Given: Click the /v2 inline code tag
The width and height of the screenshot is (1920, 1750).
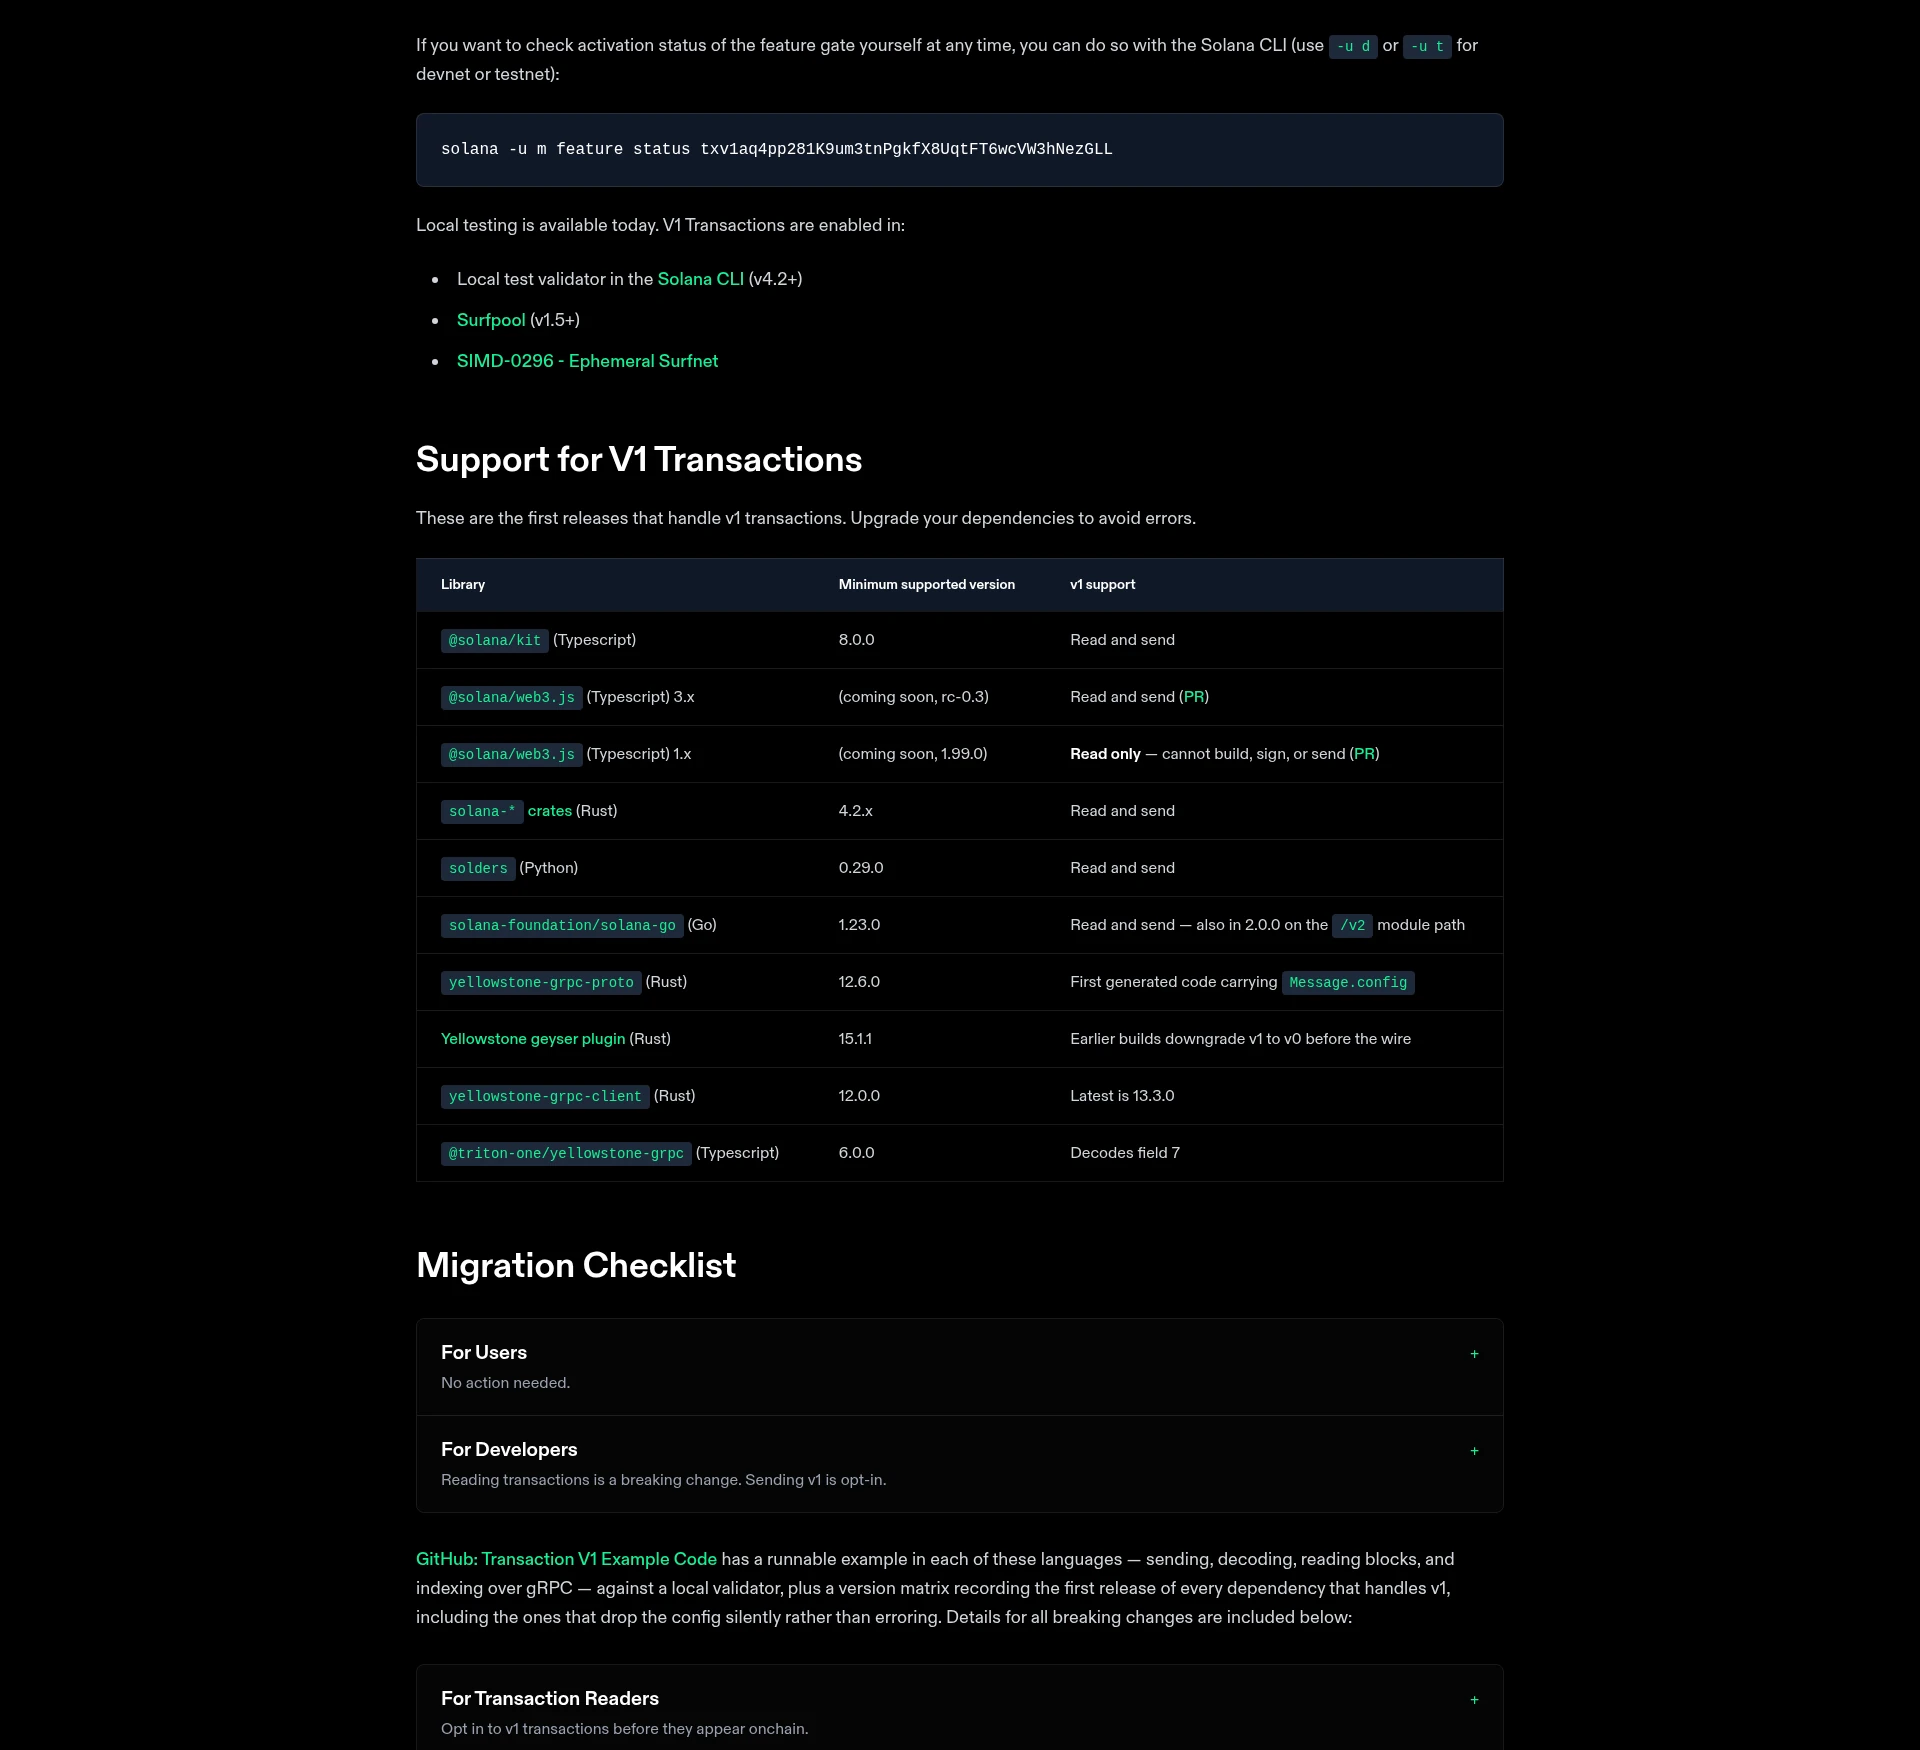Looking at the screenshot, I should [1352, 925].
